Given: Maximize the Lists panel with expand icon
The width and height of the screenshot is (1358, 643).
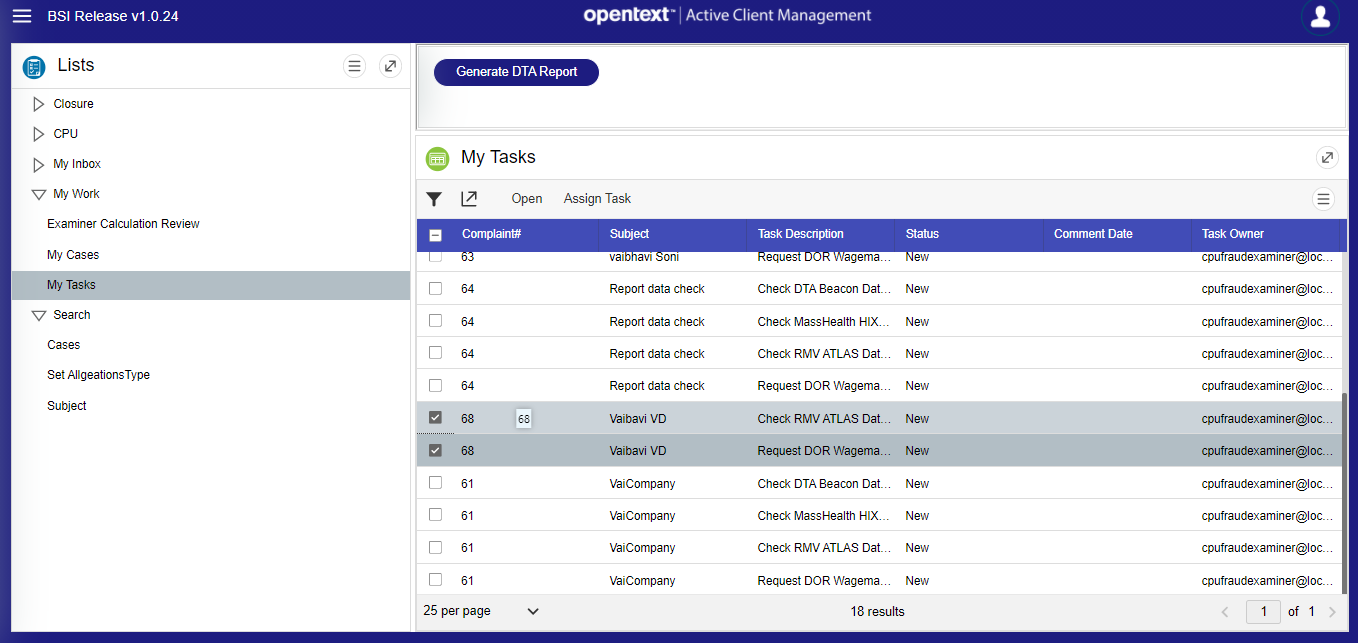Looking at the screenshot, I should pos(390,66).
